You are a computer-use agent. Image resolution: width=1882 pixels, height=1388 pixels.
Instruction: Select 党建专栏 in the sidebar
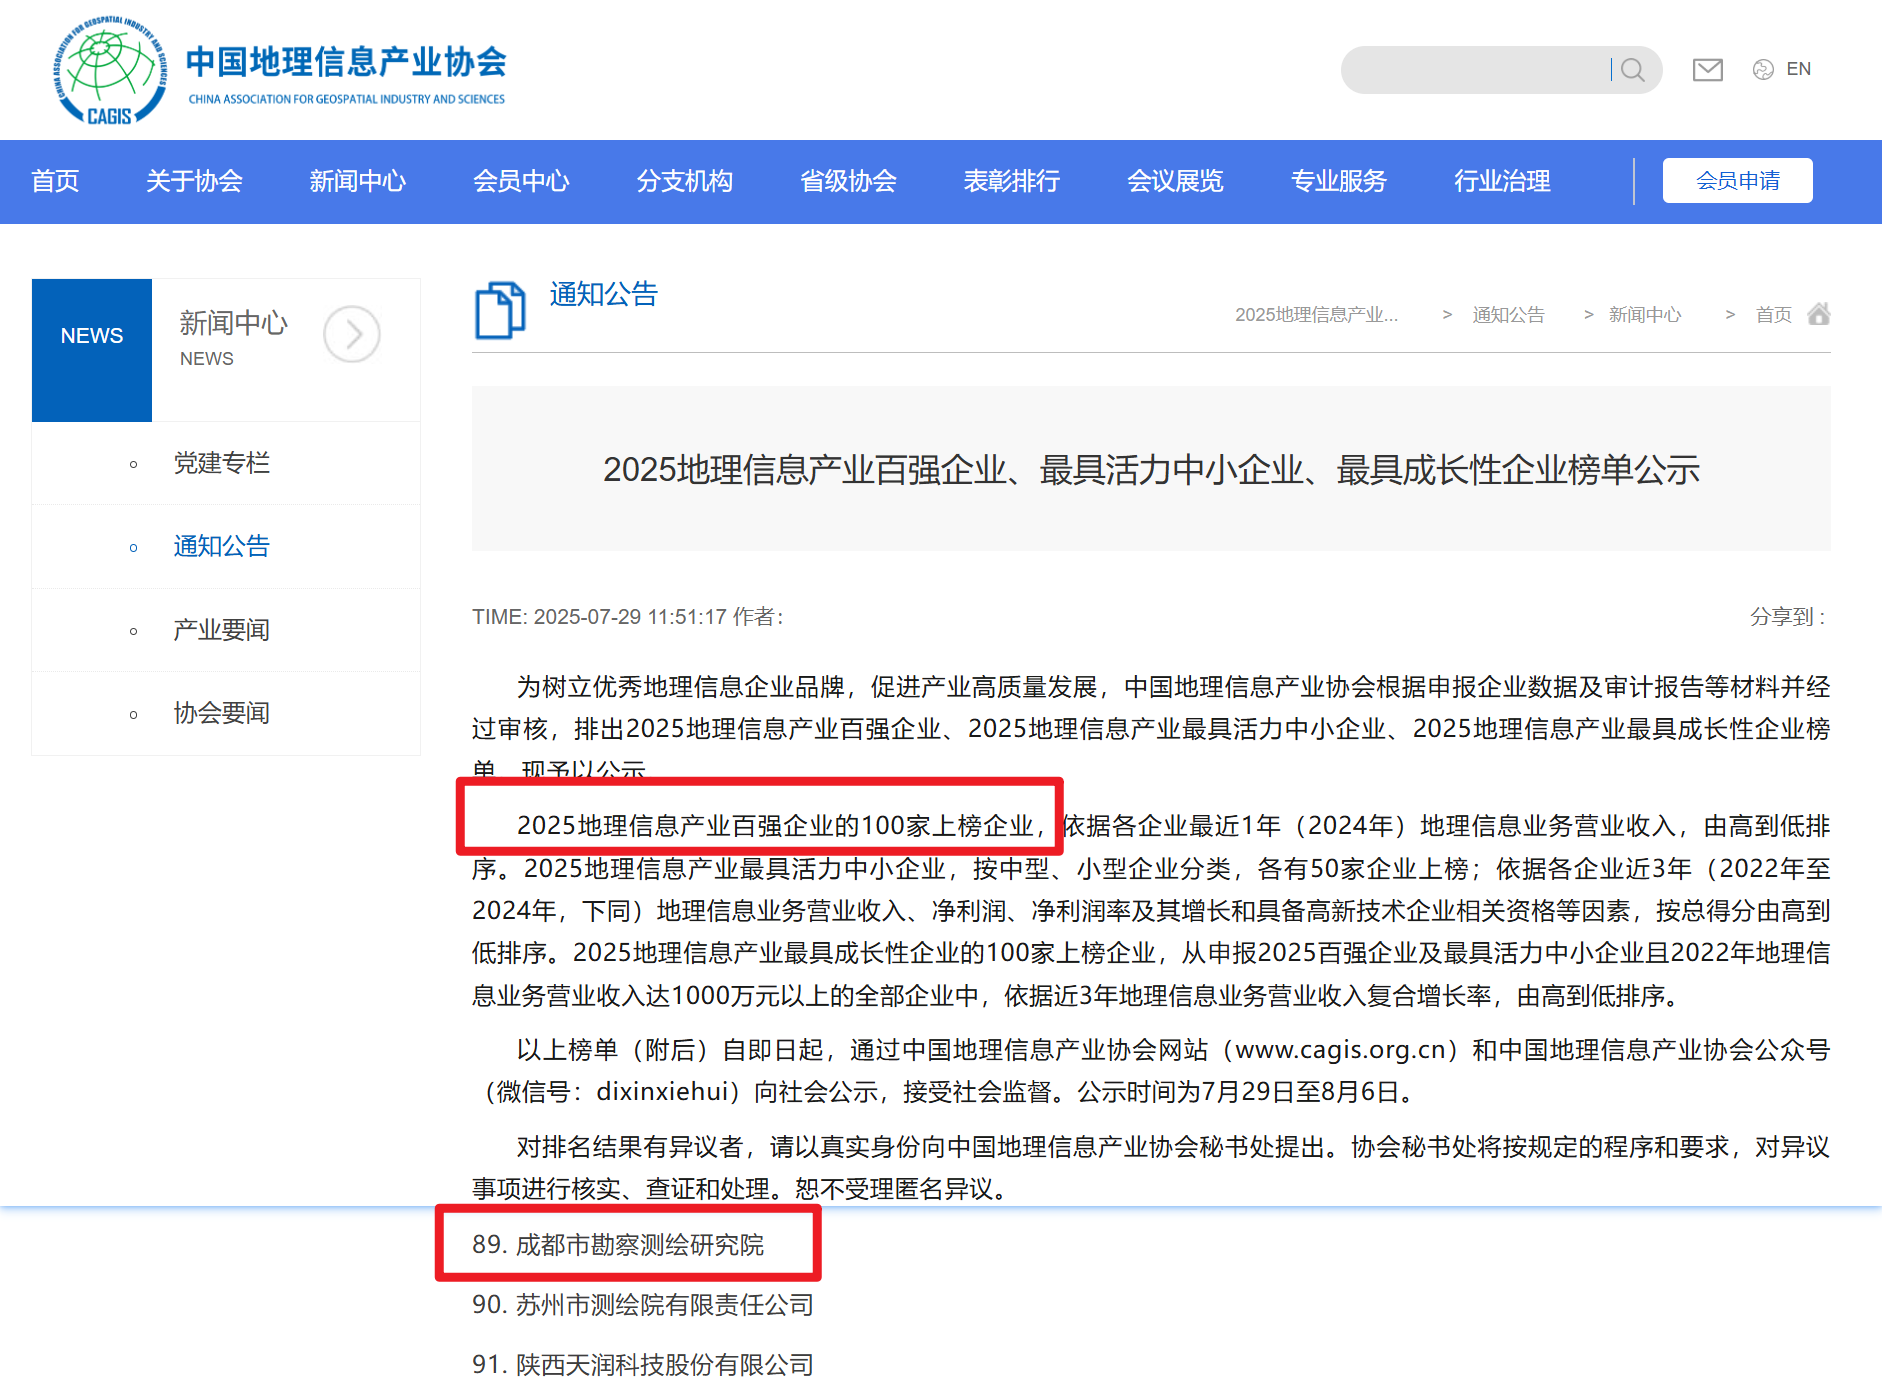(221, 463)
